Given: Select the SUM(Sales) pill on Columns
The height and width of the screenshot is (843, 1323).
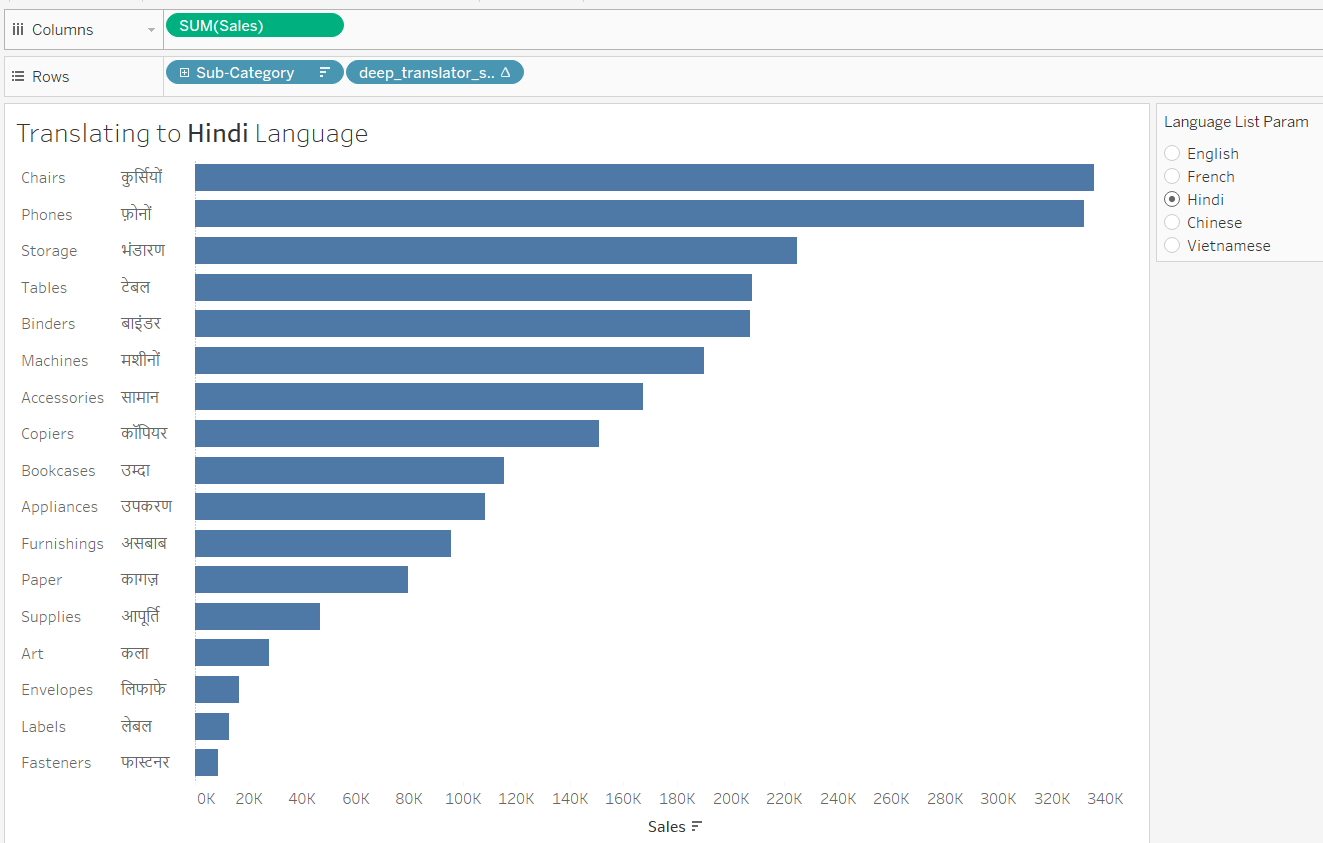Looking at the screenshot, I should point(255,26).
